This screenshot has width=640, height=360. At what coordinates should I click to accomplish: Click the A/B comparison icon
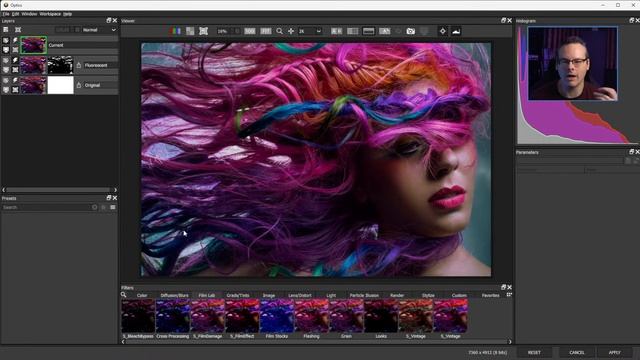click(384, 31)
